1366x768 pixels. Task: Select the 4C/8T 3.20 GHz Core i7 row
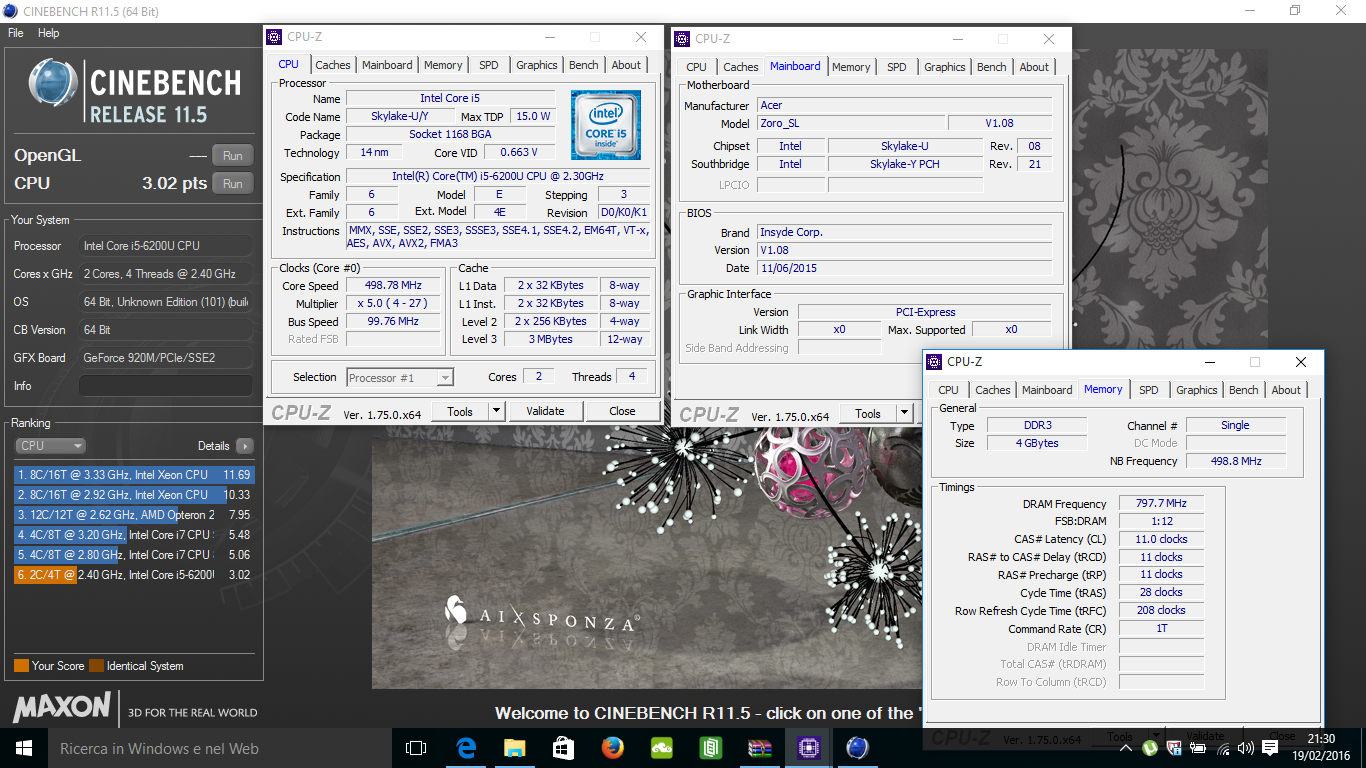[x=134, y=535]
